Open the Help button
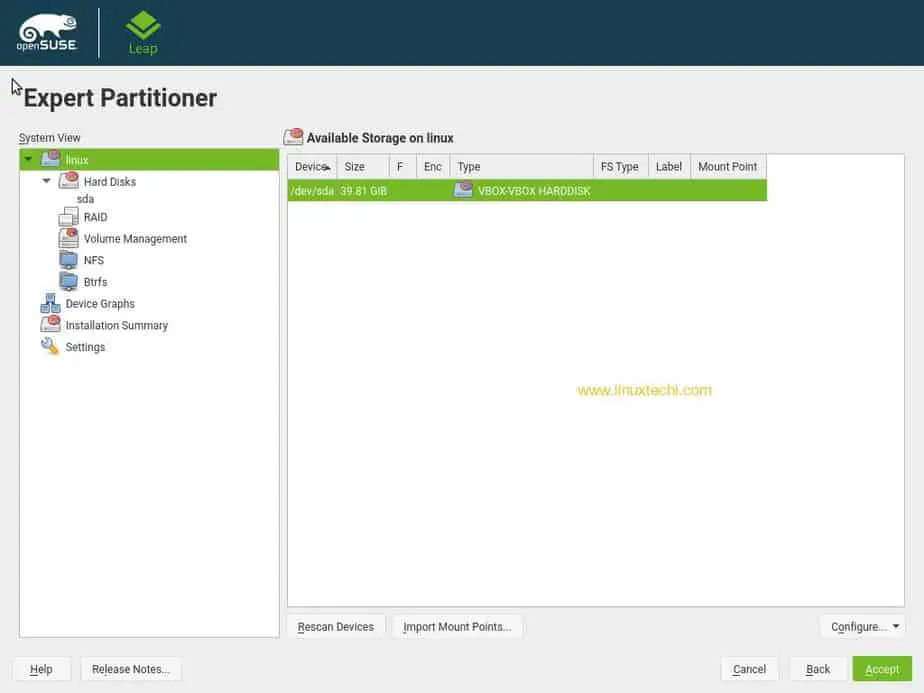This screenshot has width=924, height=693. point(41,669)
